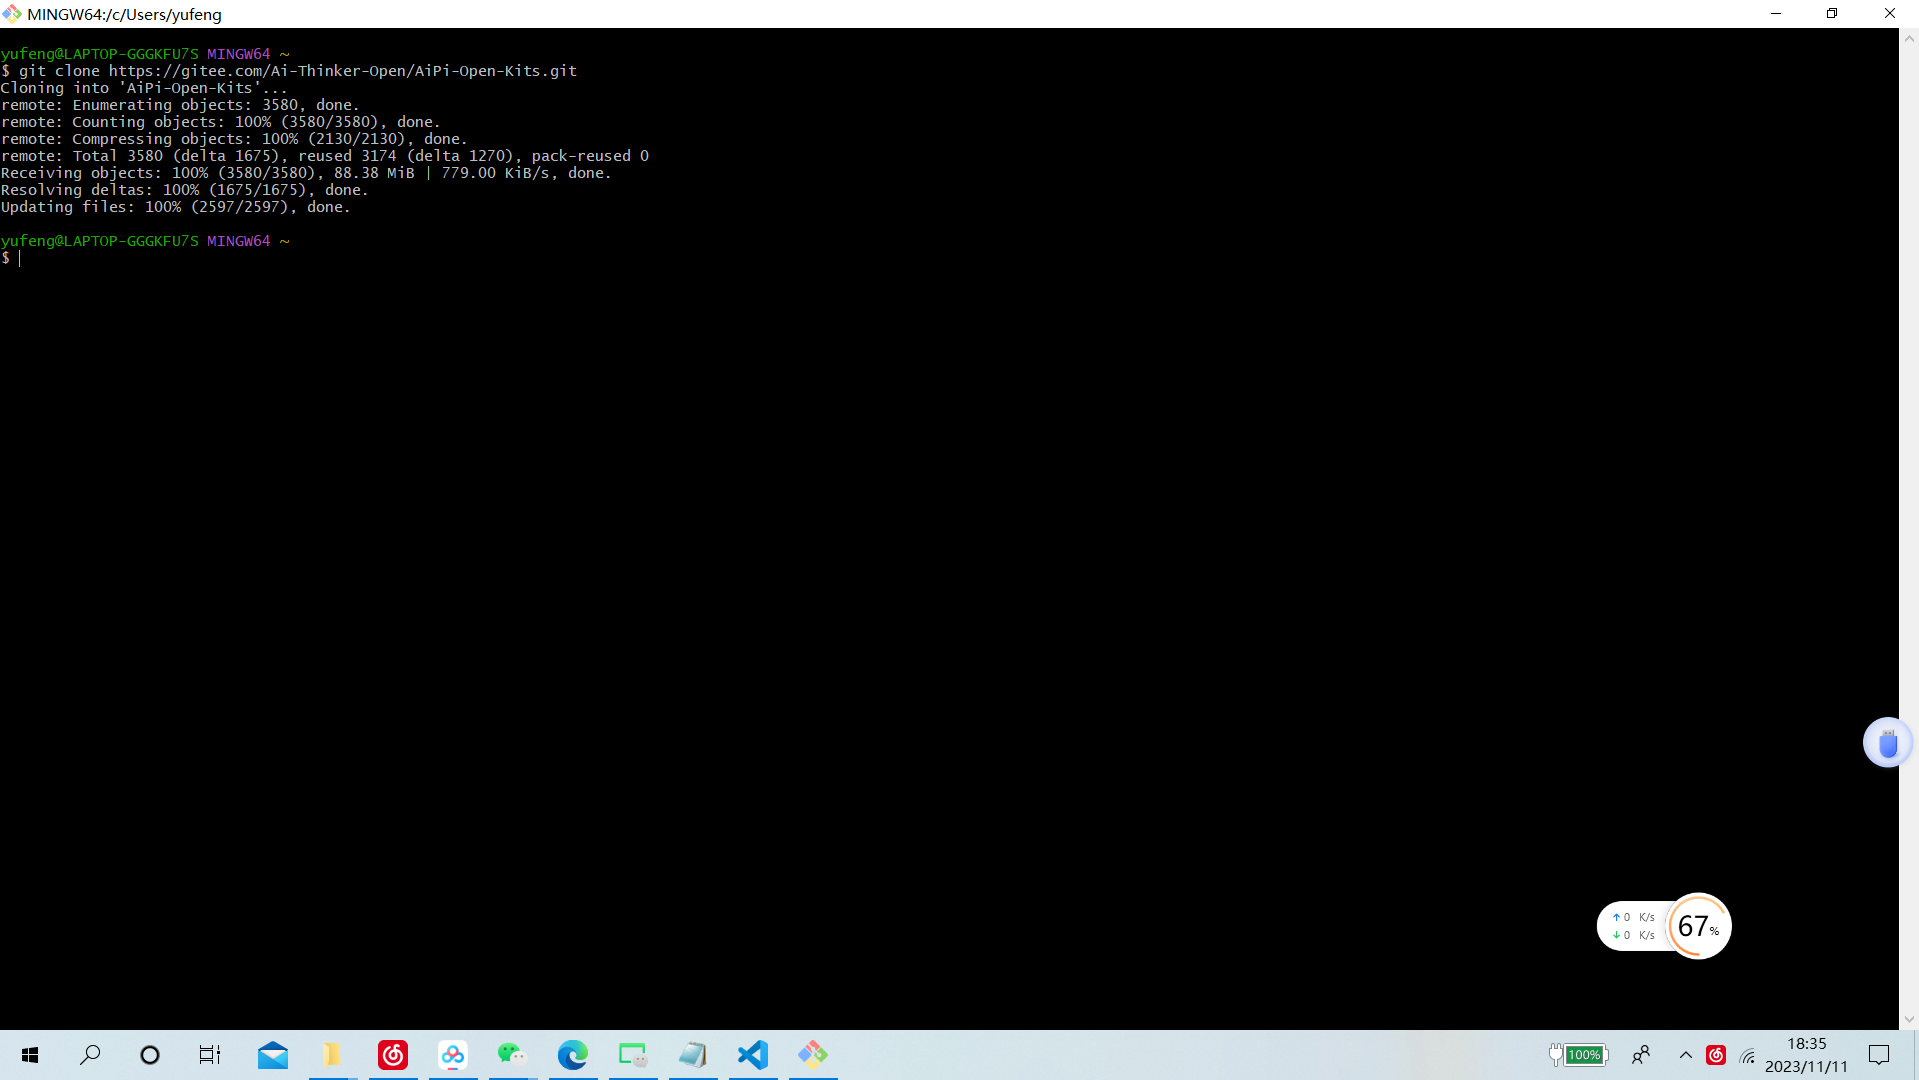
Task: Switch to Visual Studio Code
Action: tap(753, 1055)
